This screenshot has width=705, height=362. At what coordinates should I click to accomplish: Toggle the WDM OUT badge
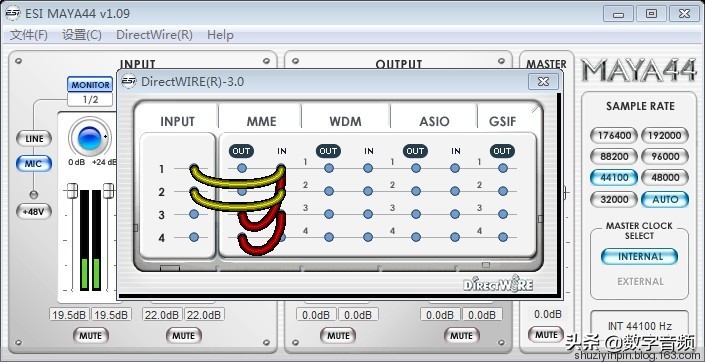coord(328,151)
